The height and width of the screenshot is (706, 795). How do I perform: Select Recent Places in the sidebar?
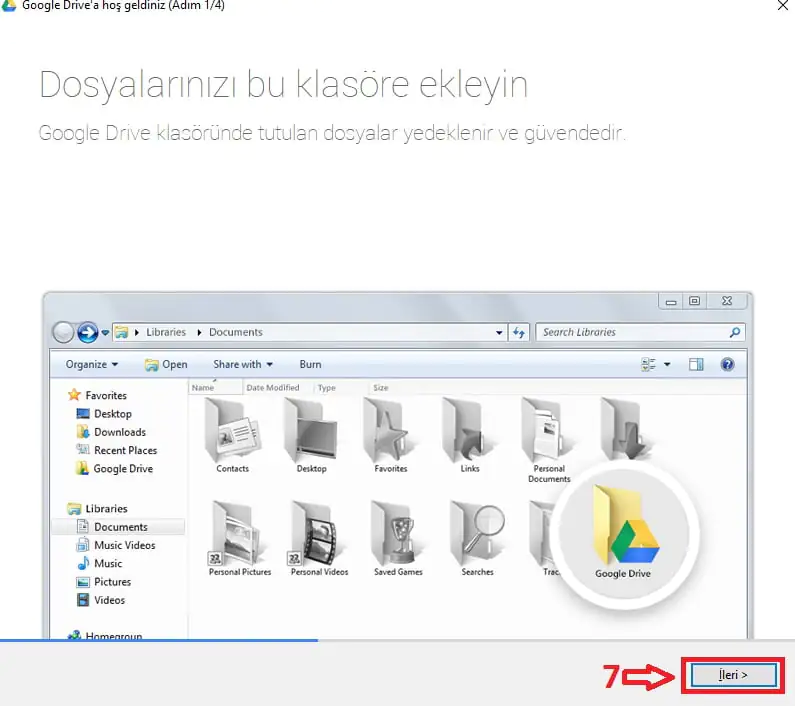coord(117,450)
